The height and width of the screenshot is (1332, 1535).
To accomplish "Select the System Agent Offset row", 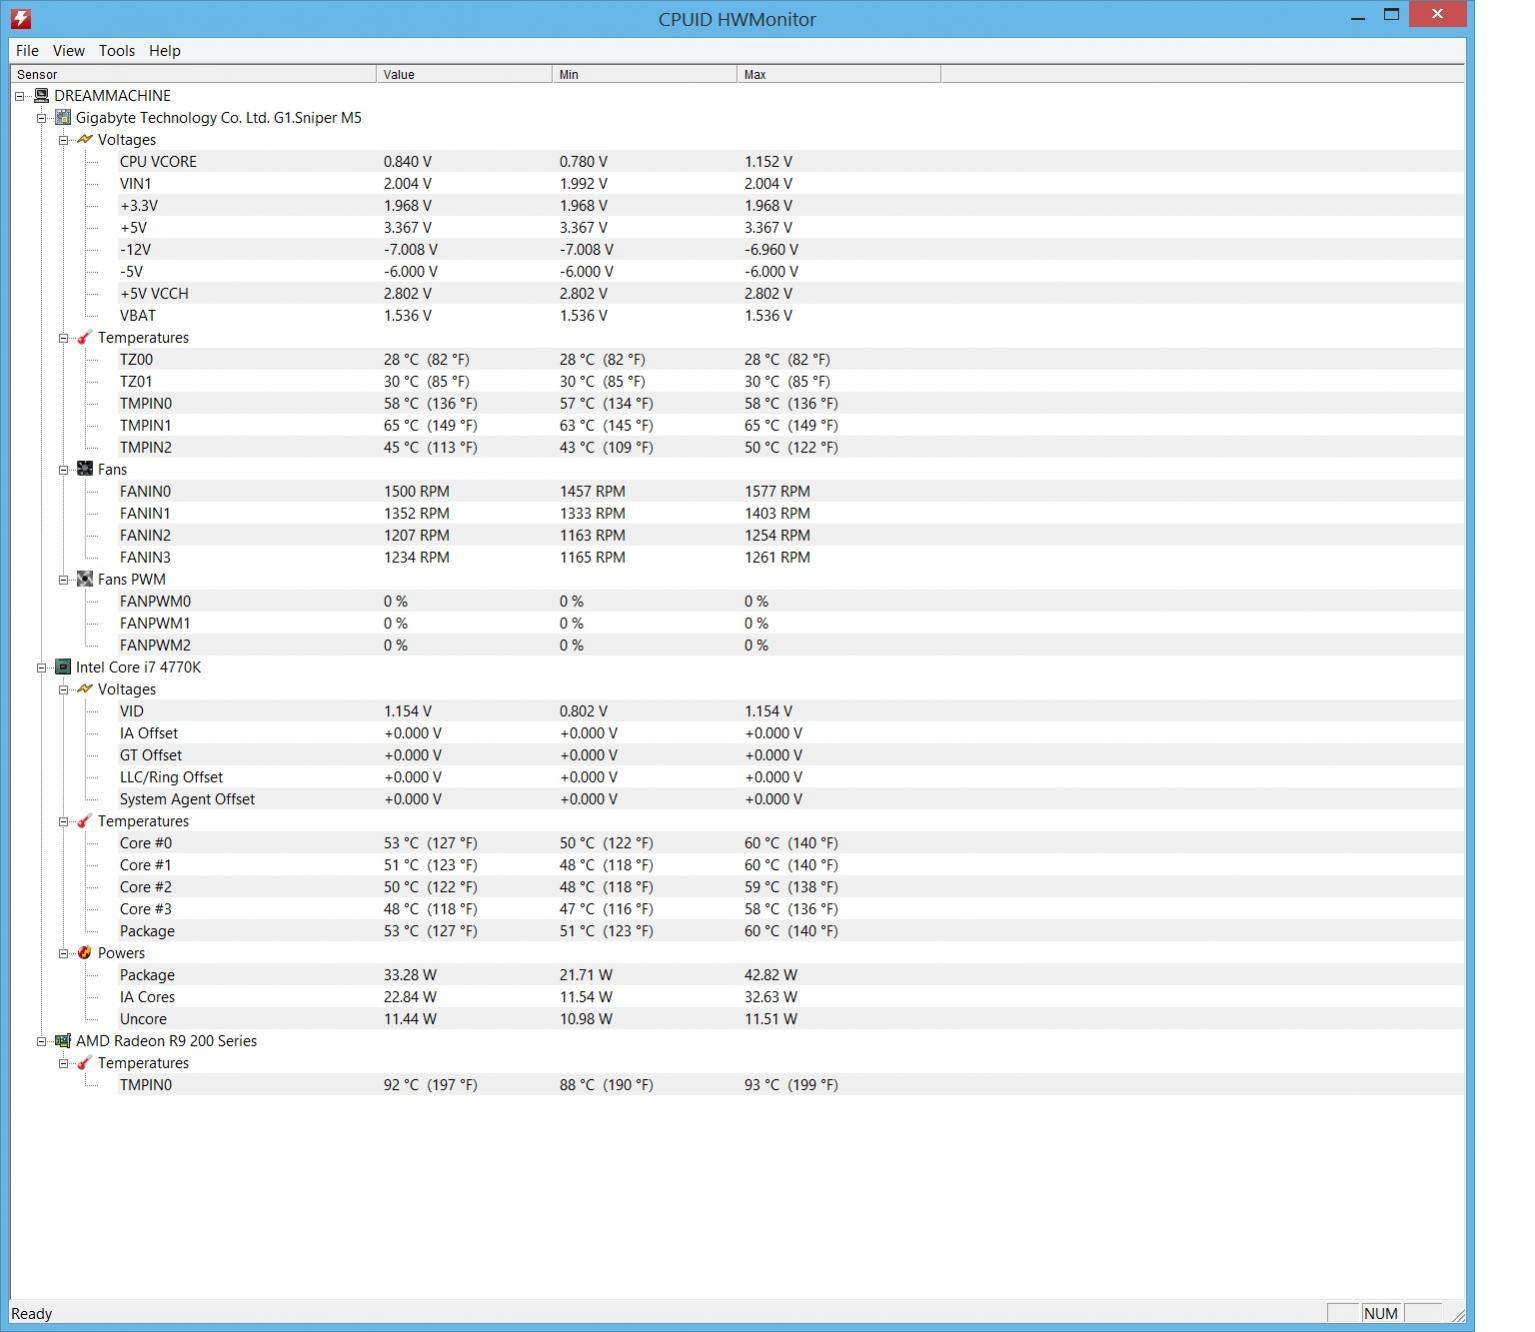I will (x=790, y=799).
